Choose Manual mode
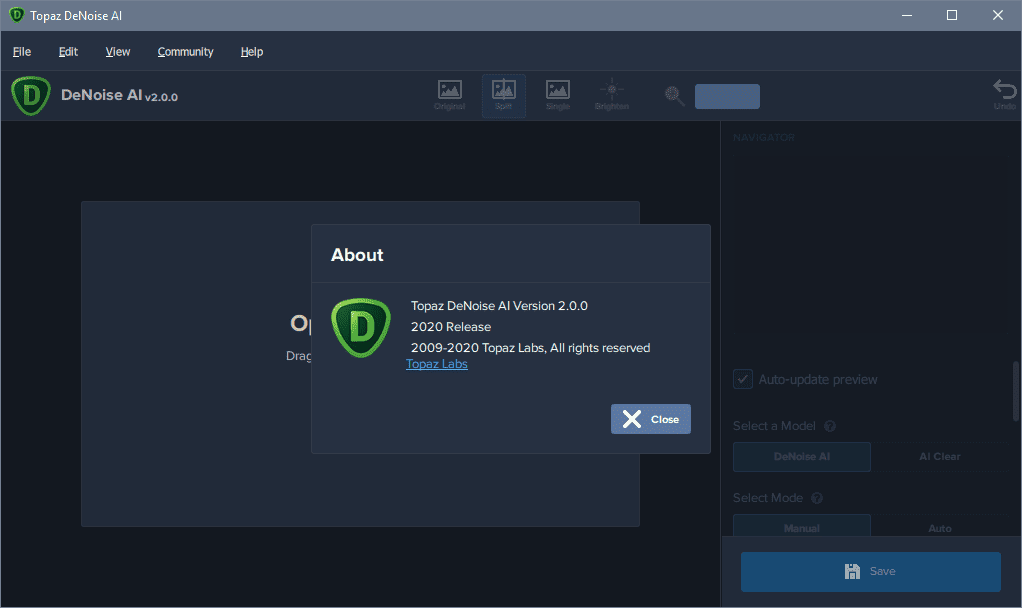1022x608 pixels. pos(802,528)
